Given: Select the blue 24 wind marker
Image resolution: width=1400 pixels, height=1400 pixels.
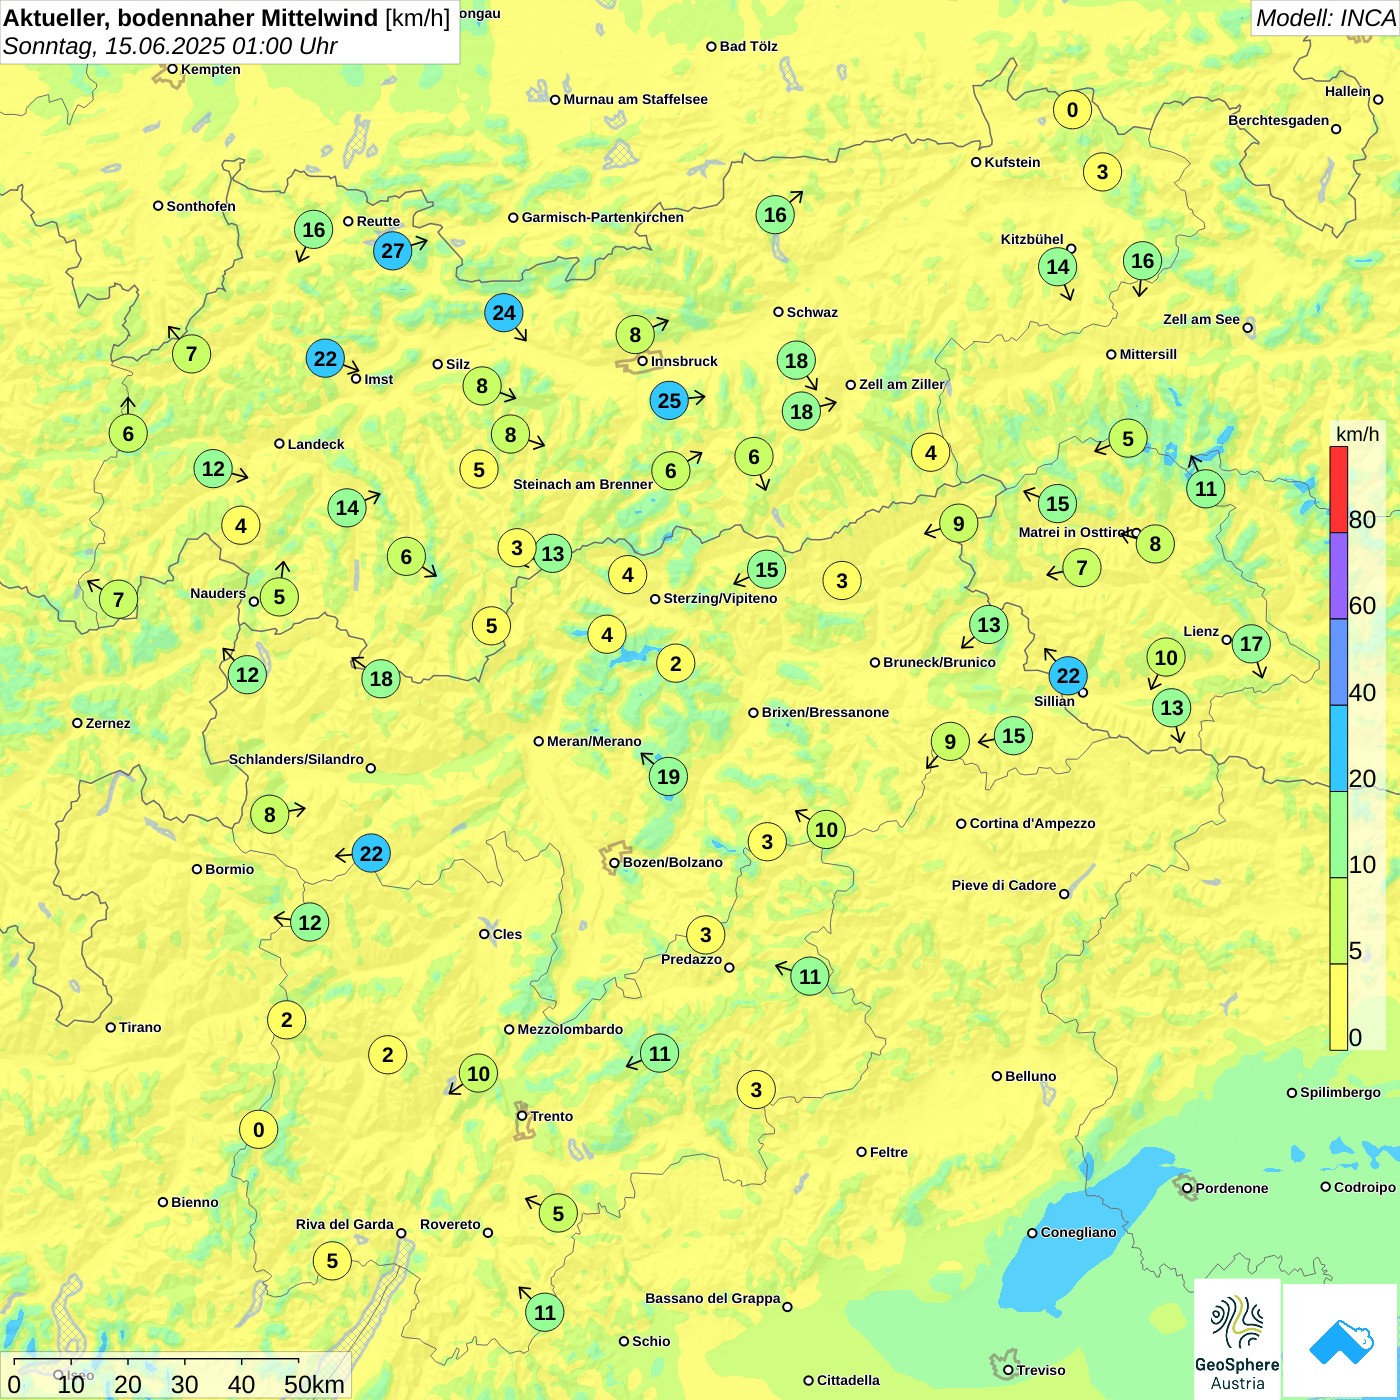Looking at the screenshot, I should point(504,313).
